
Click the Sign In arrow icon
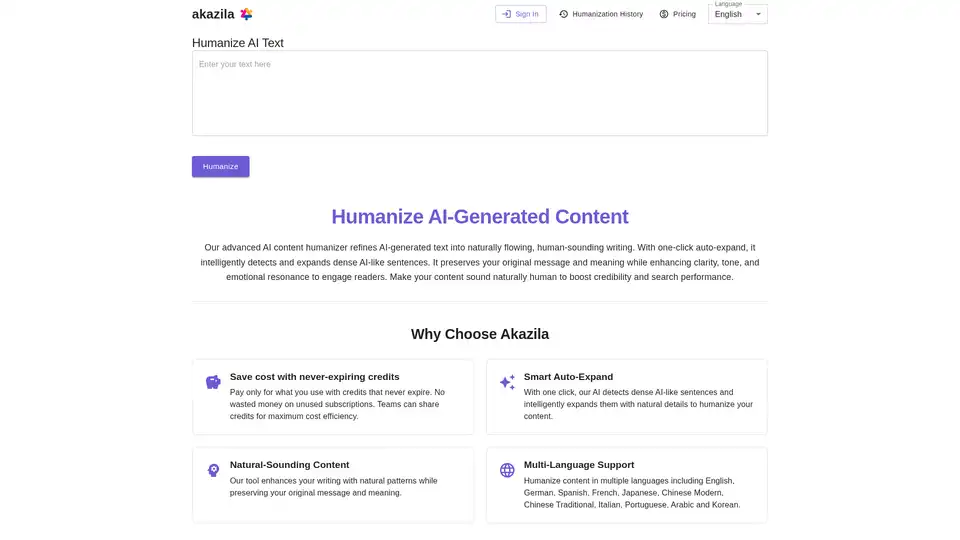[x=506, y=14]
